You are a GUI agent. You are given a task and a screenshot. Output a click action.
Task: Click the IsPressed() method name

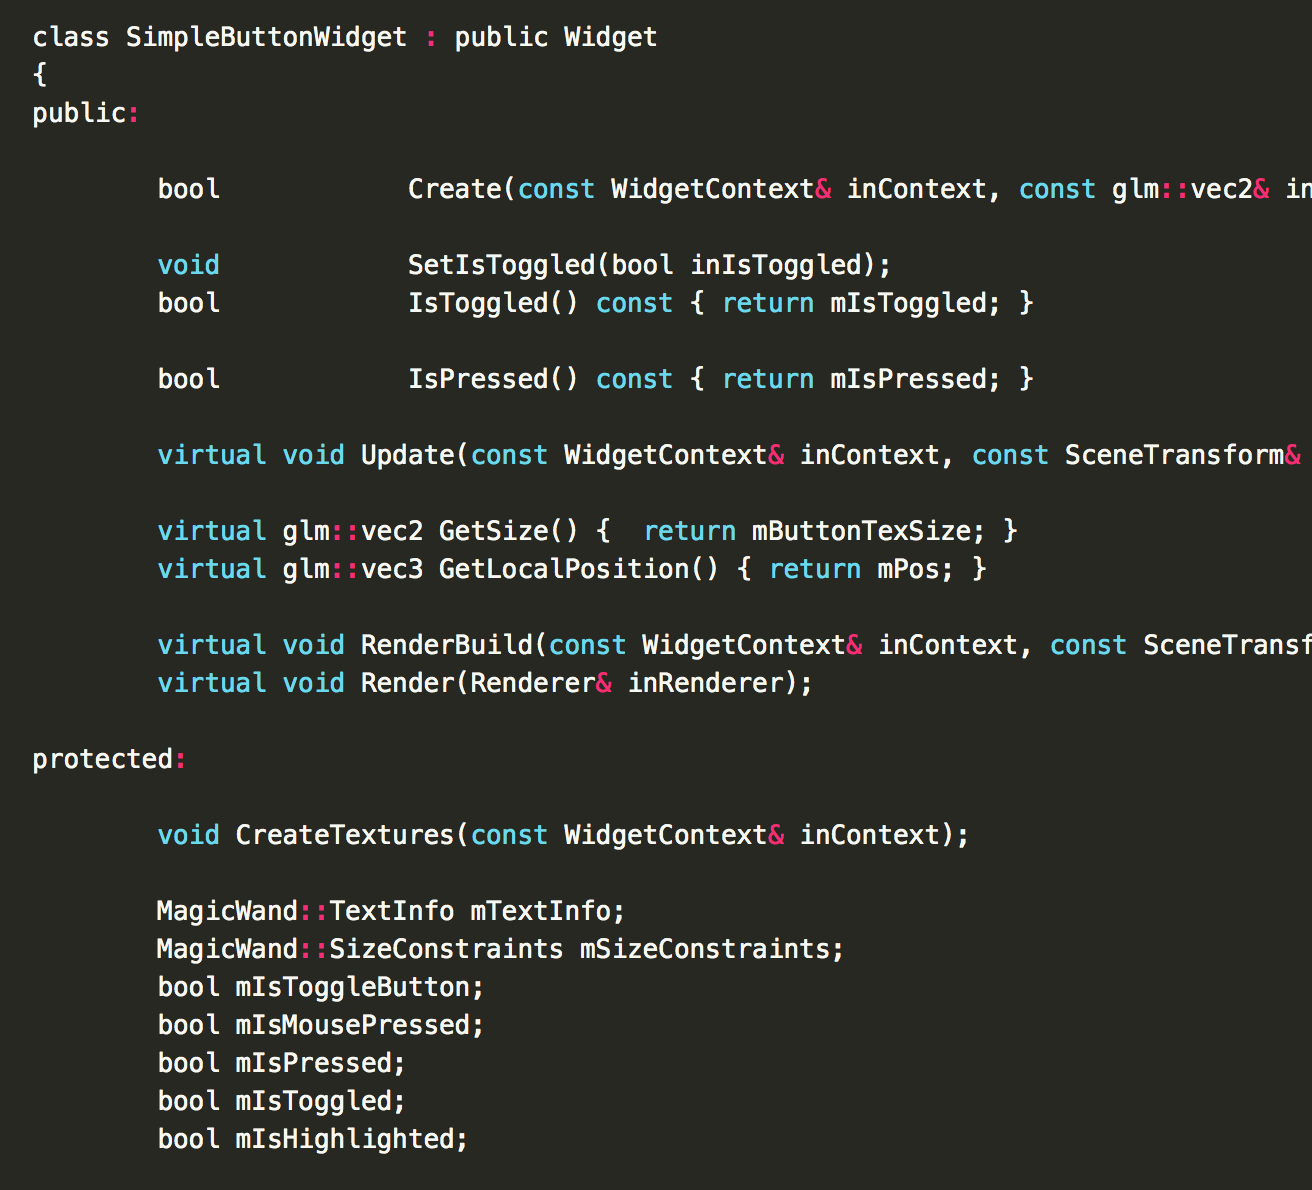coord(478,379)
